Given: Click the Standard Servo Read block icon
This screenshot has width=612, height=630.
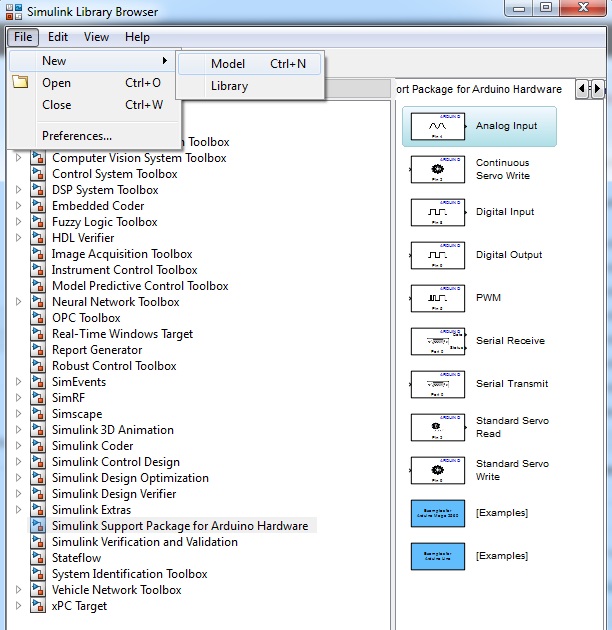Looking at the screenshot, I should [438, 427].
